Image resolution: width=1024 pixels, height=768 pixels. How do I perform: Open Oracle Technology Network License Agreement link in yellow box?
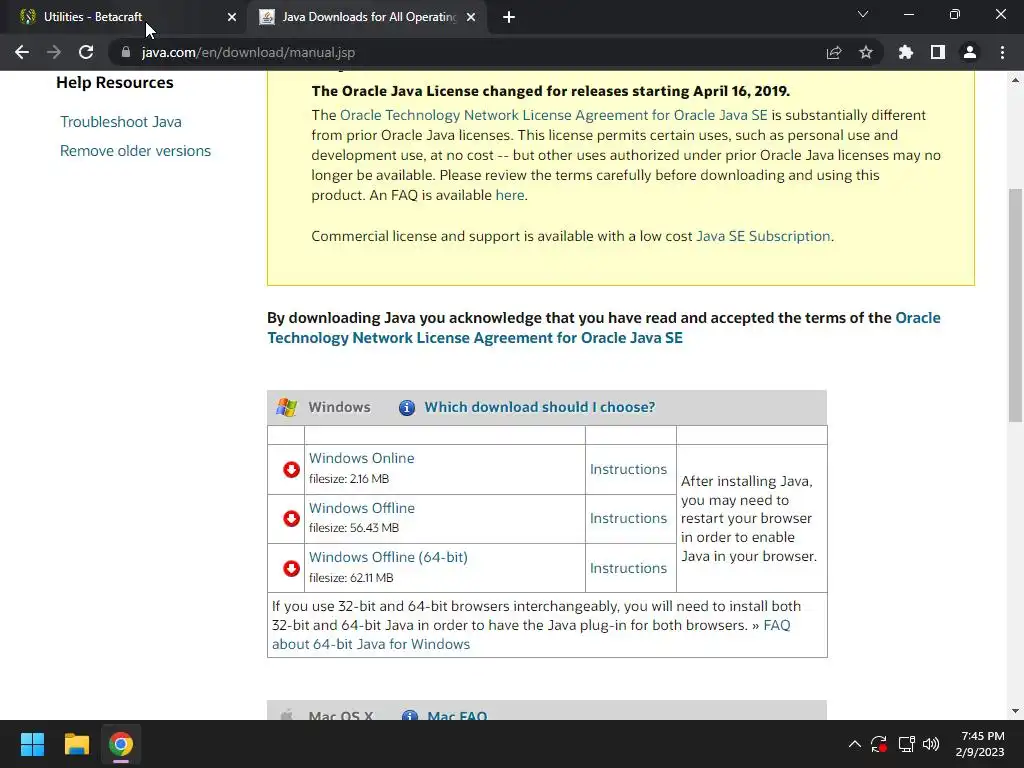point(553,115)
